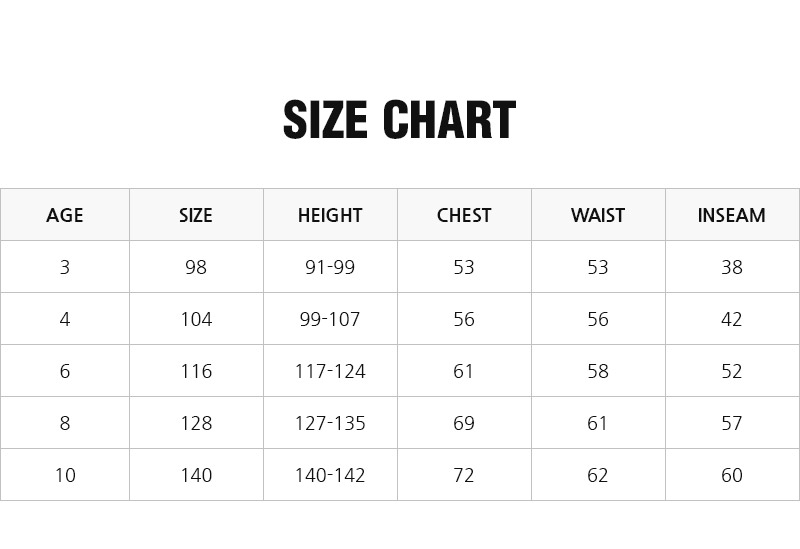Select the WAIST column header
This screenshot has height=549, width=800.
click(x=598, y=215)
